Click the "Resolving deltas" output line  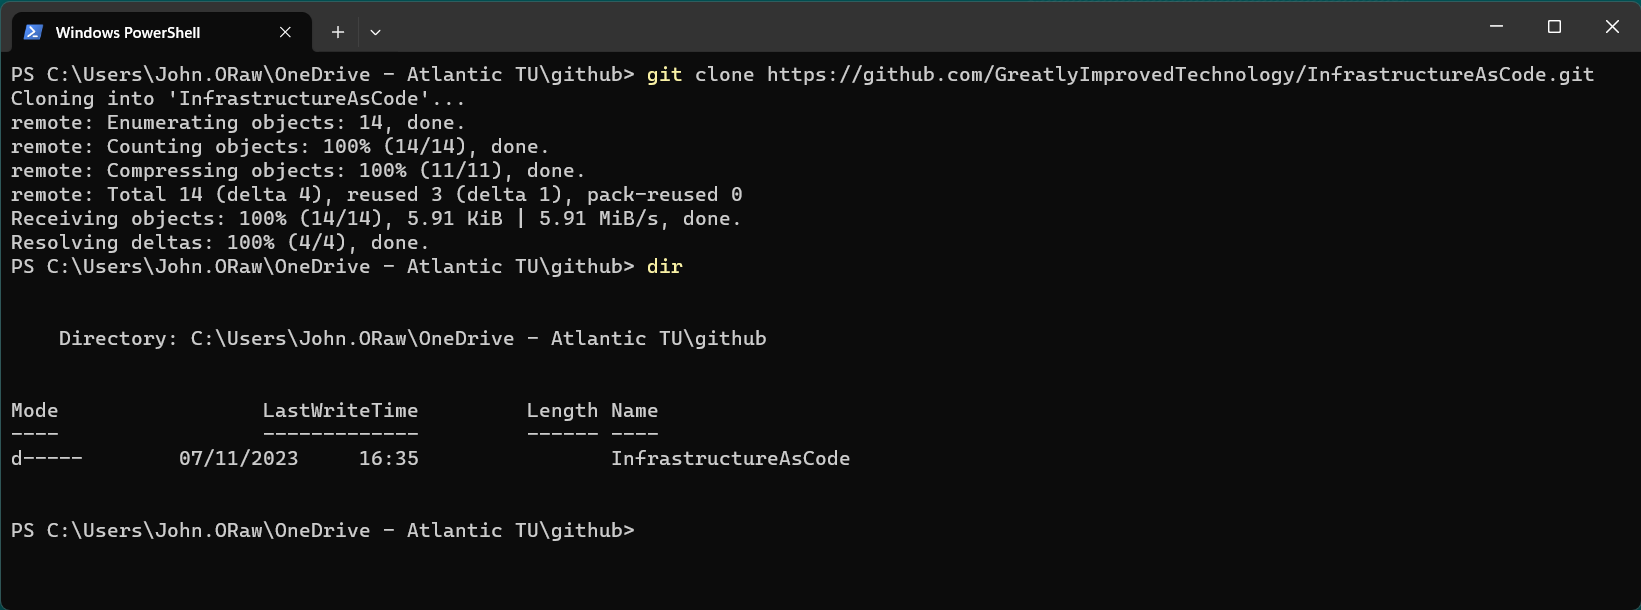[x=219, y=242]
